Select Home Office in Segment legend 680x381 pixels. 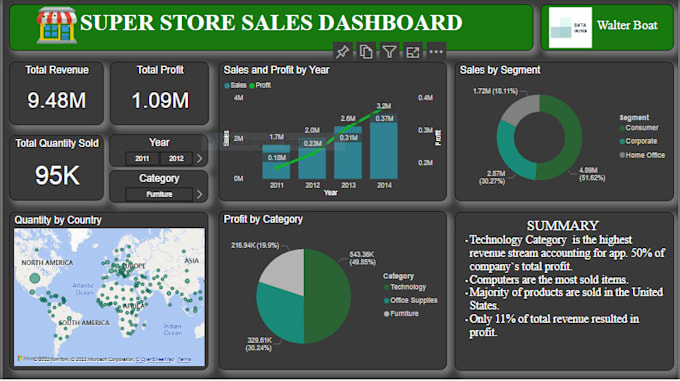point(642,155)
